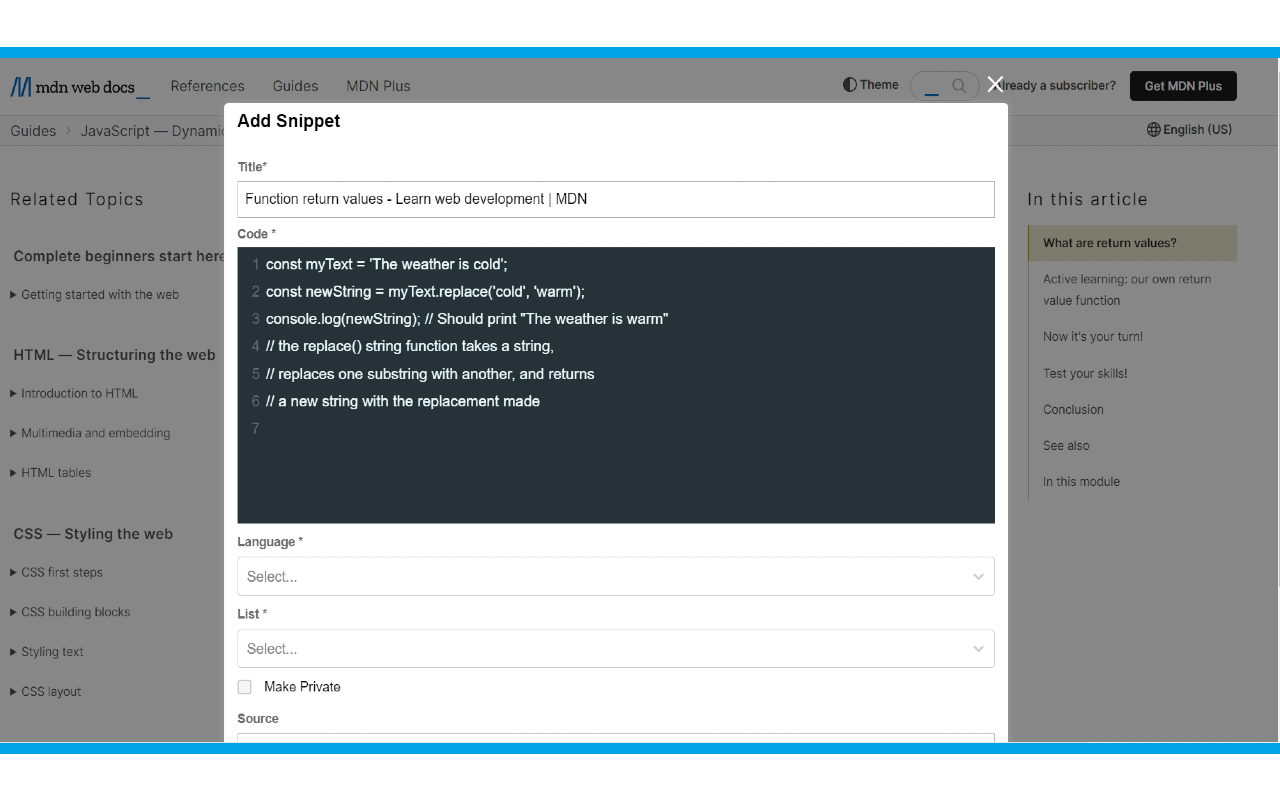Click the snippet Title input field
Image resolution: width=1280 pixels, height=800 pixels.
tap(615, 199)
